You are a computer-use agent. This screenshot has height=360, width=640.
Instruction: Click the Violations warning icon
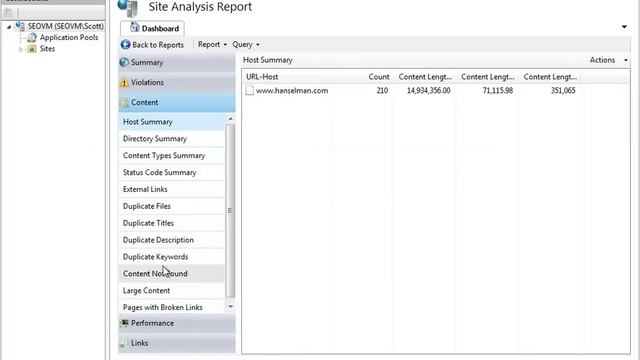click(x=124, y=82)
